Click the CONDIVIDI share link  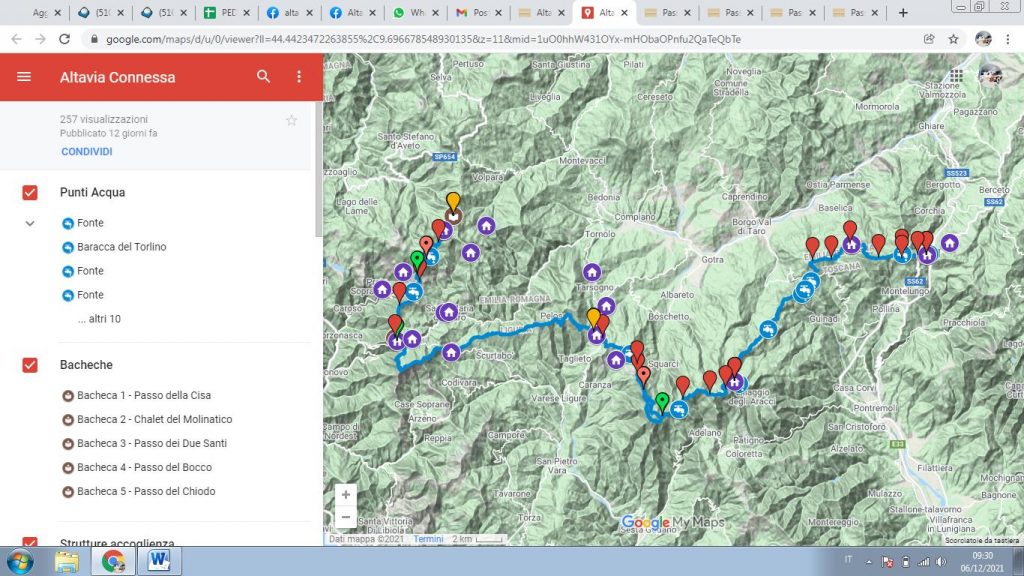point(86,152)
